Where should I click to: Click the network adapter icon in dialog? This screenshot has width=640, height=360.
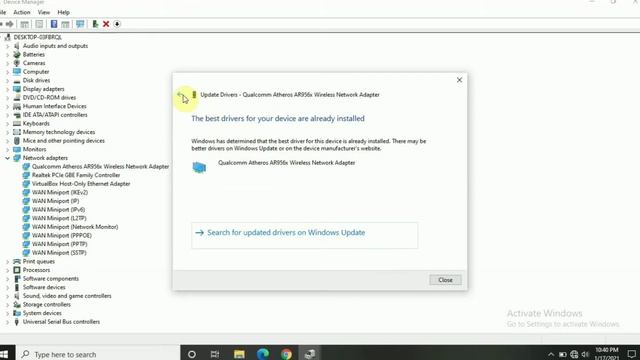pyautogui.click(x=199, y=167)
